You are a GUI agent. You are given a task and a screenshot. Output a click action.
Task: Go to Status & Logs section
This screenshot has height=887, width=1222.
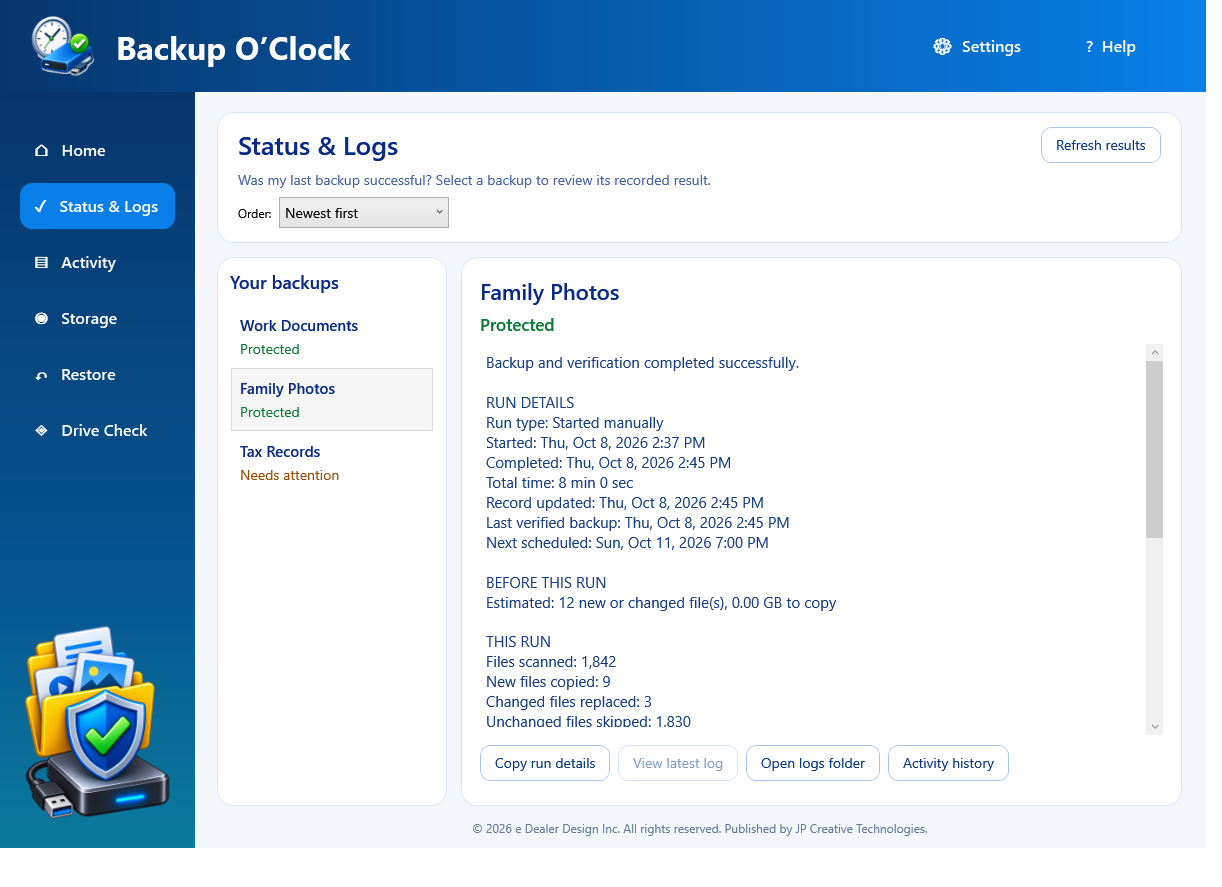(97, 206)
